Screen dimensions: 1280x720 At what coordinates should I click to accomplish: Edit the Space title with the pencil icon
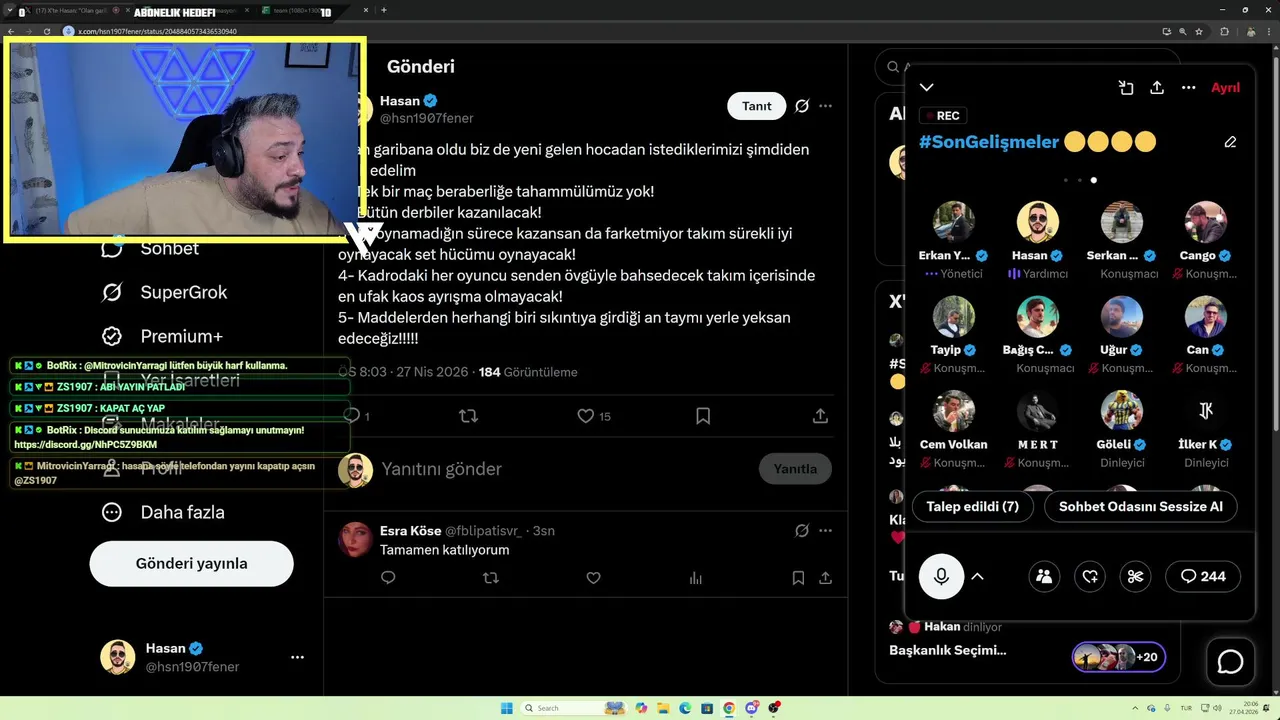[1230, 142]
